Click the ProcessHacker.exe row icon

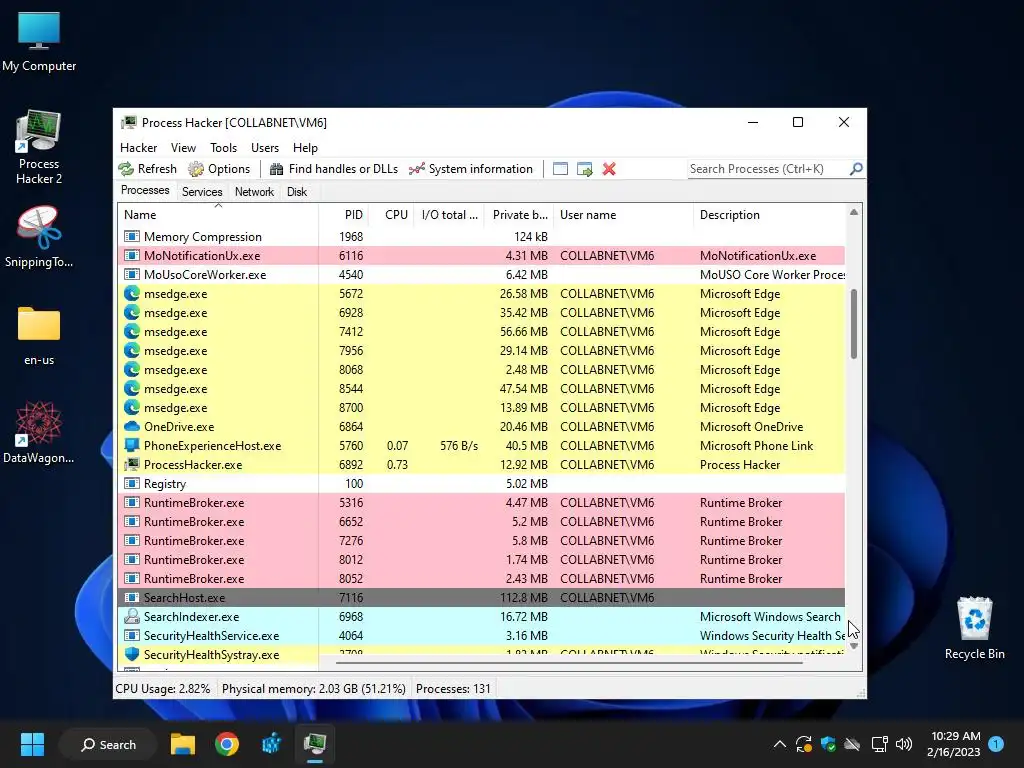click(x=132, y=464)
